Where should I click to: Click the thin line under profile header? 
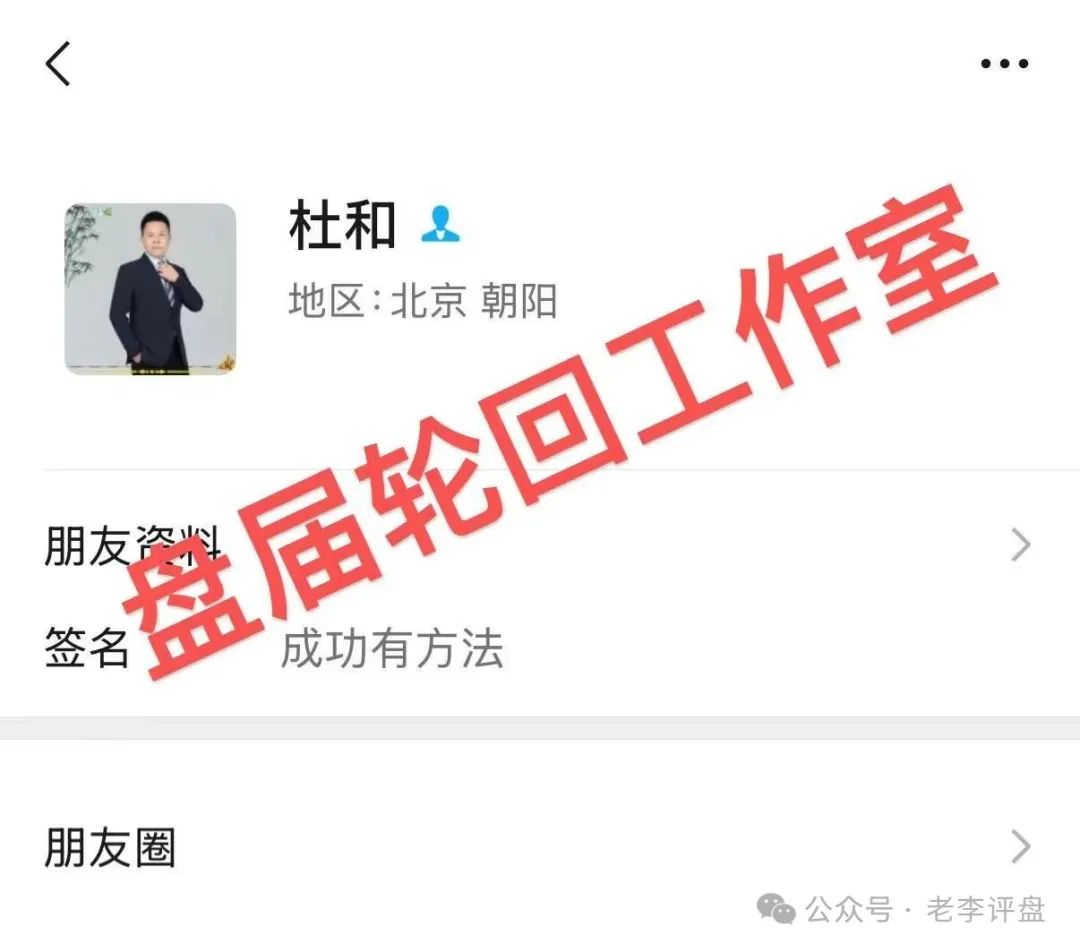[x=561, y=470]
